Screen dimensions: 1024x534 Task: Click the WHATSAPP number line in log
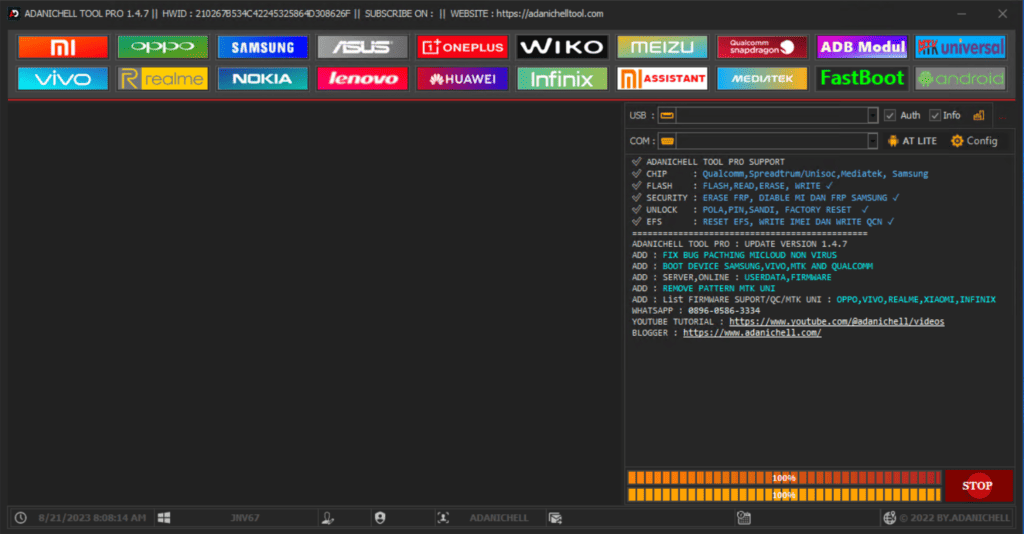point(696,311)
